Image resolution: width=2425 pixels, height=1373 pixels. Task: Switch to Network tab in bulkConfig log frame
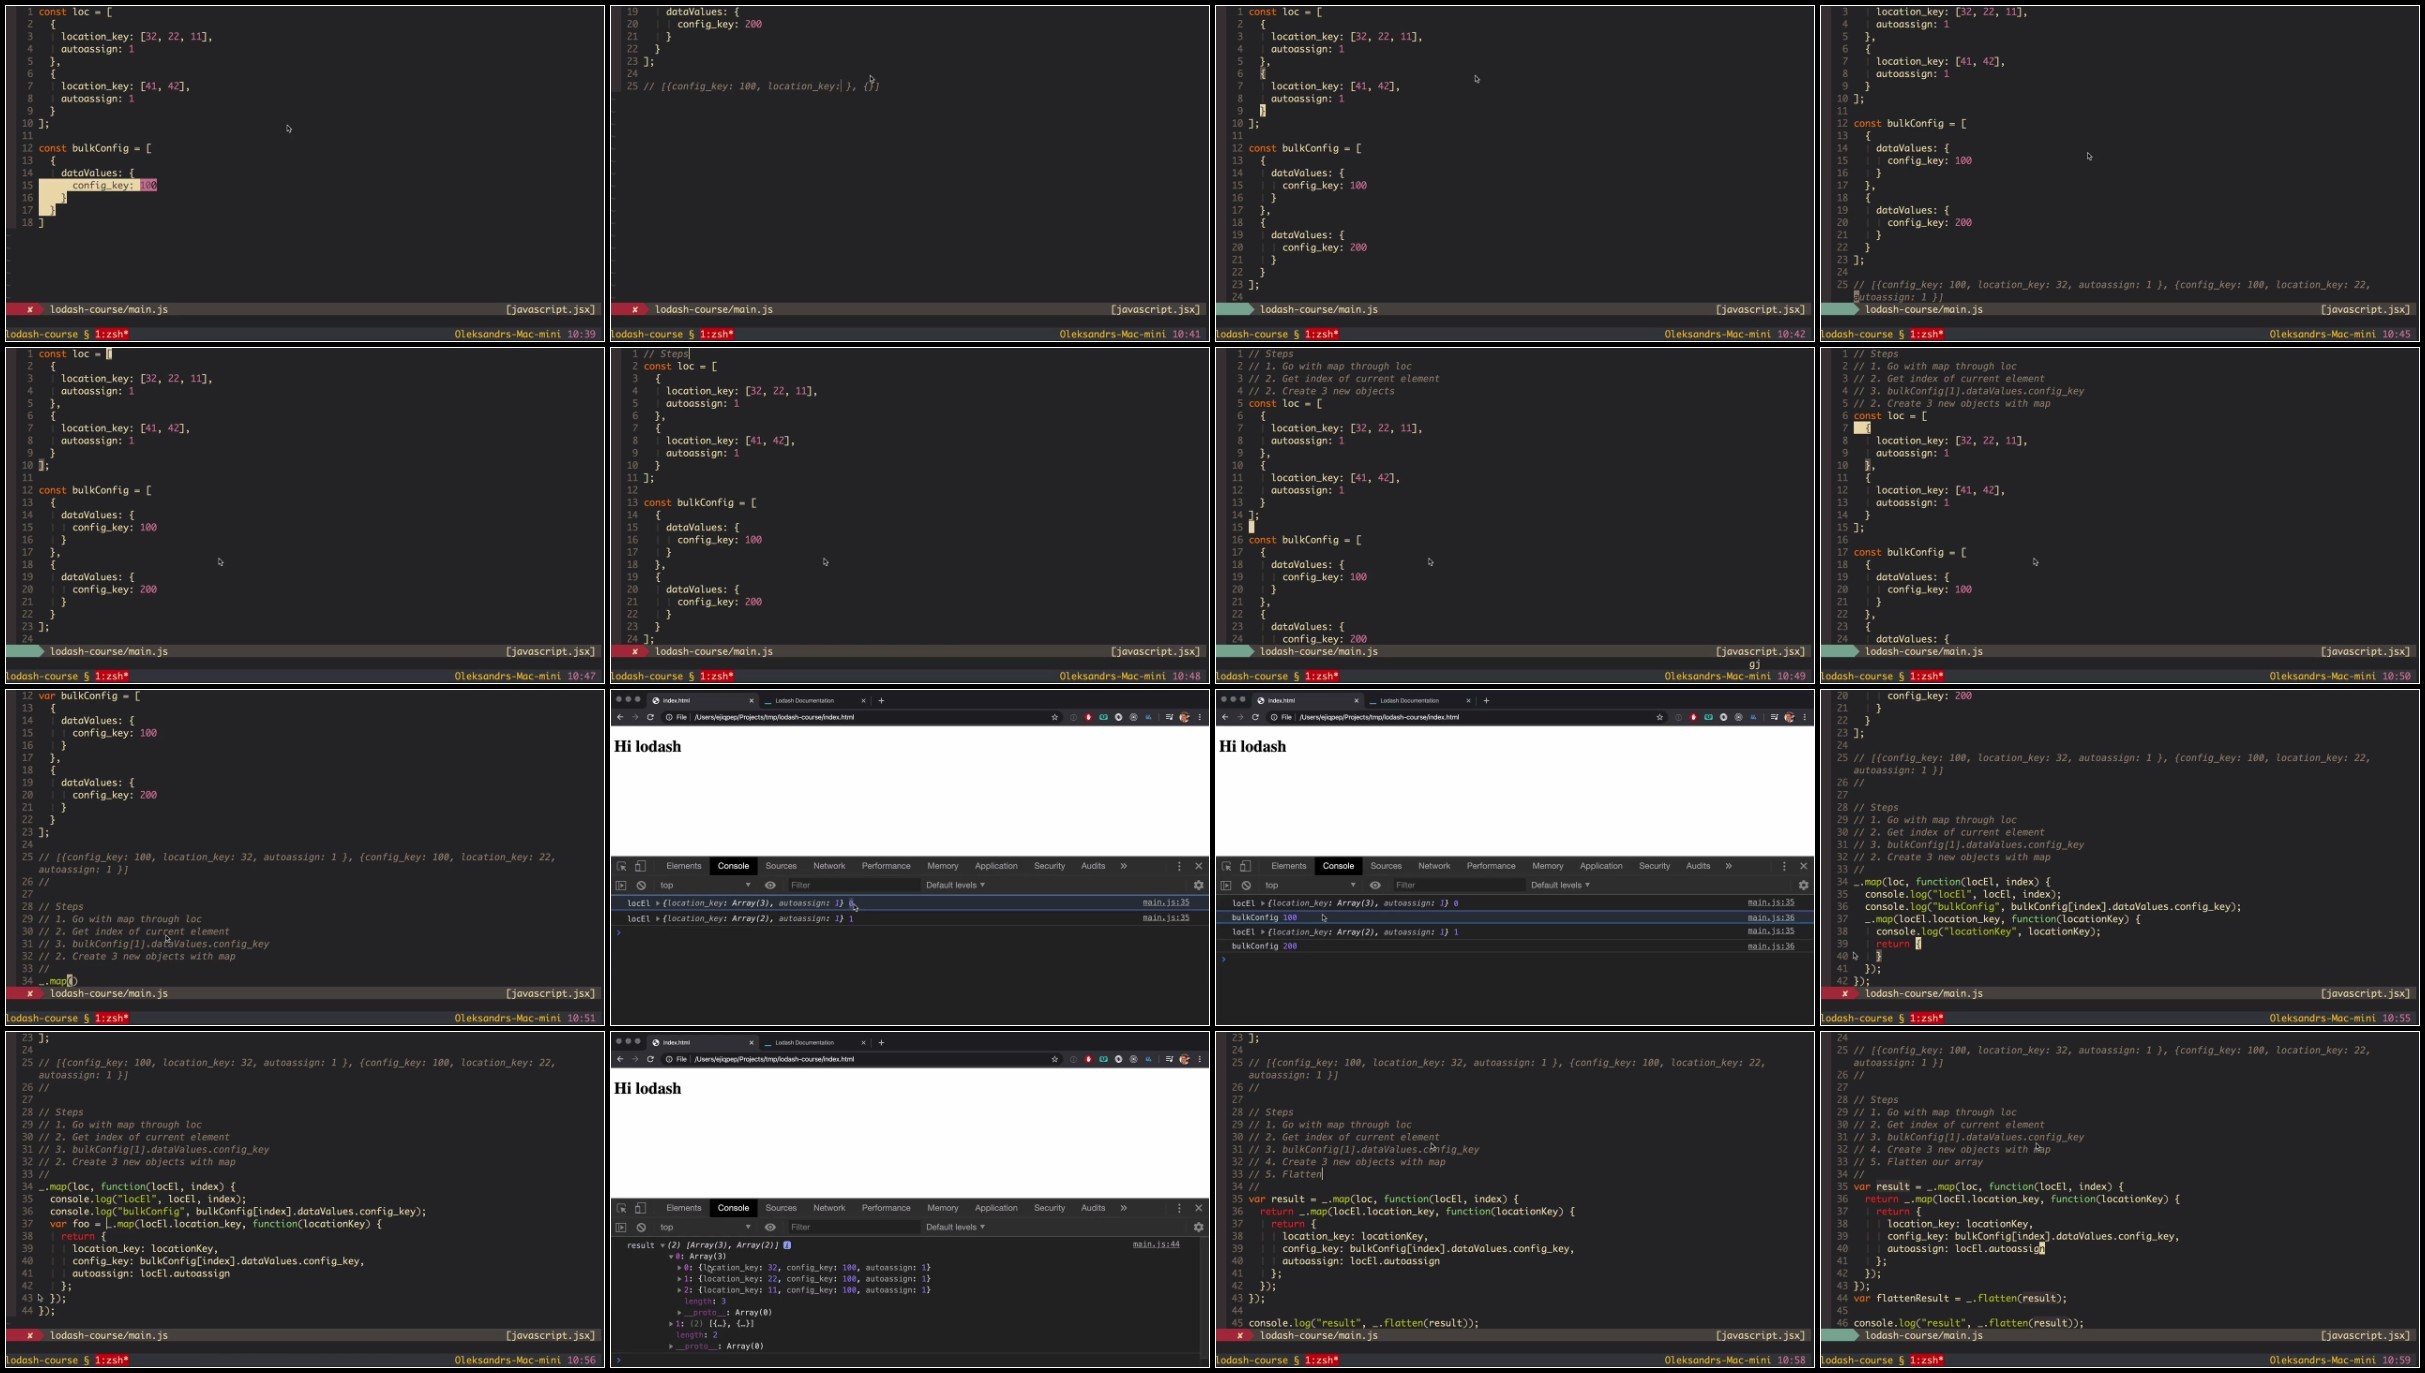coord(1433,866)
